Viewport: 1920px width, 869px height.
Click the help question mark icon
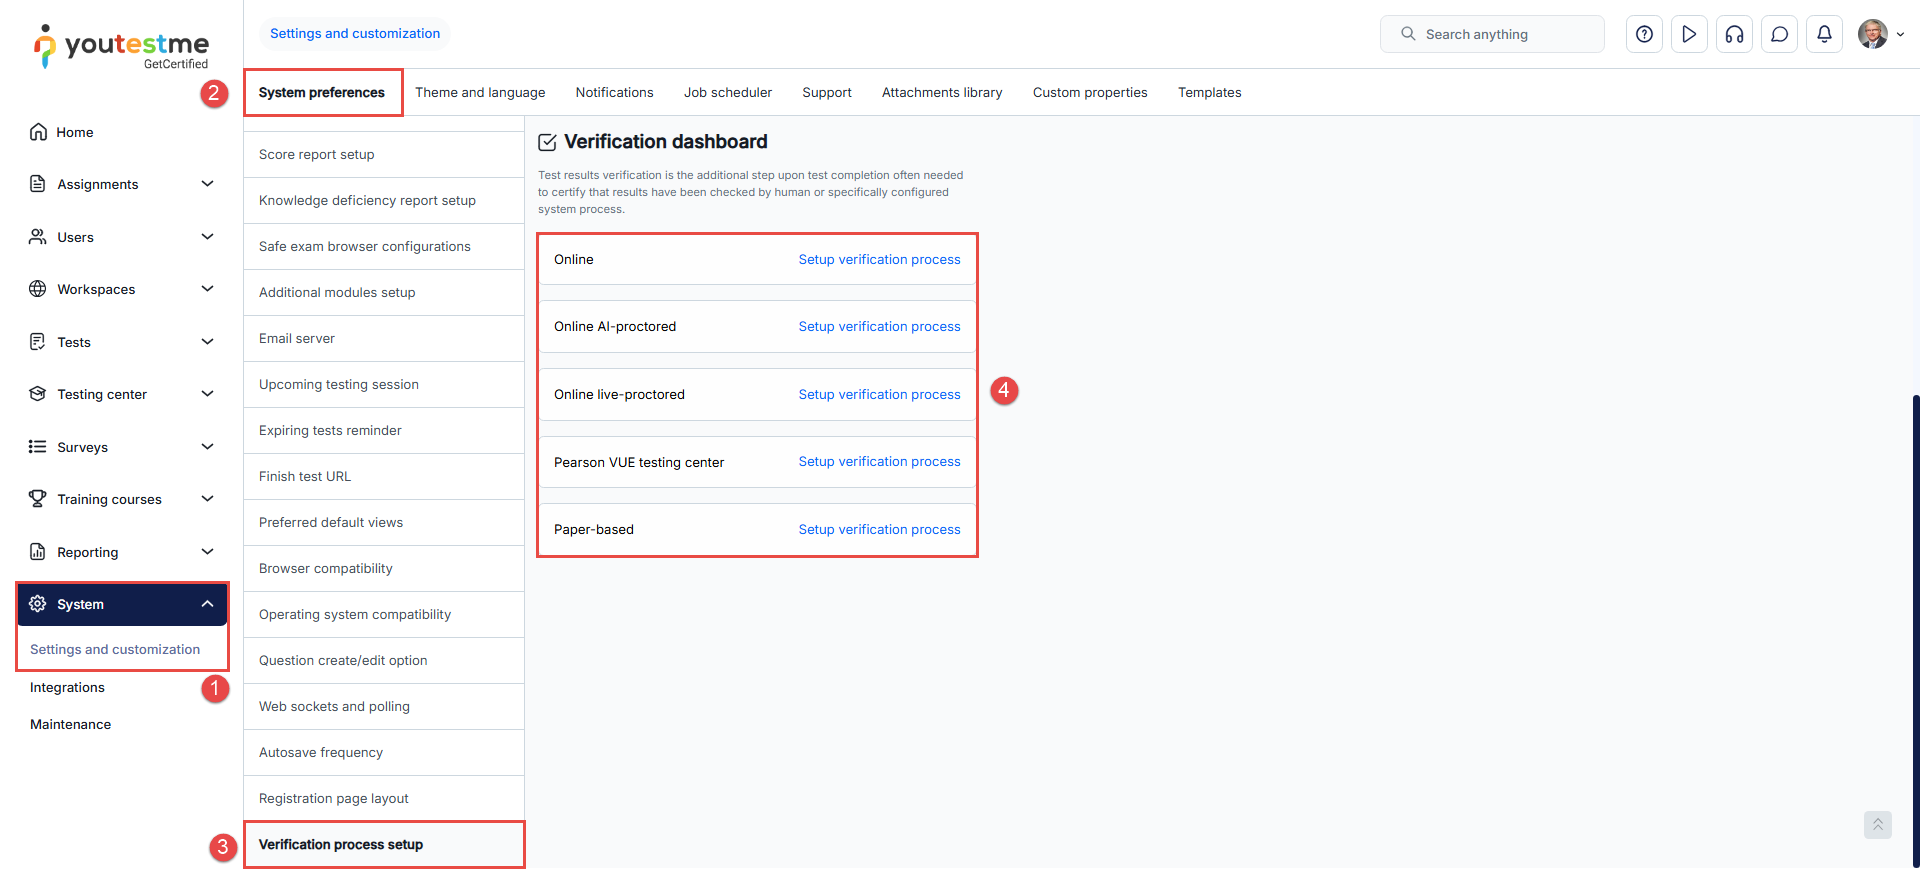click(x=1644, y=34)
